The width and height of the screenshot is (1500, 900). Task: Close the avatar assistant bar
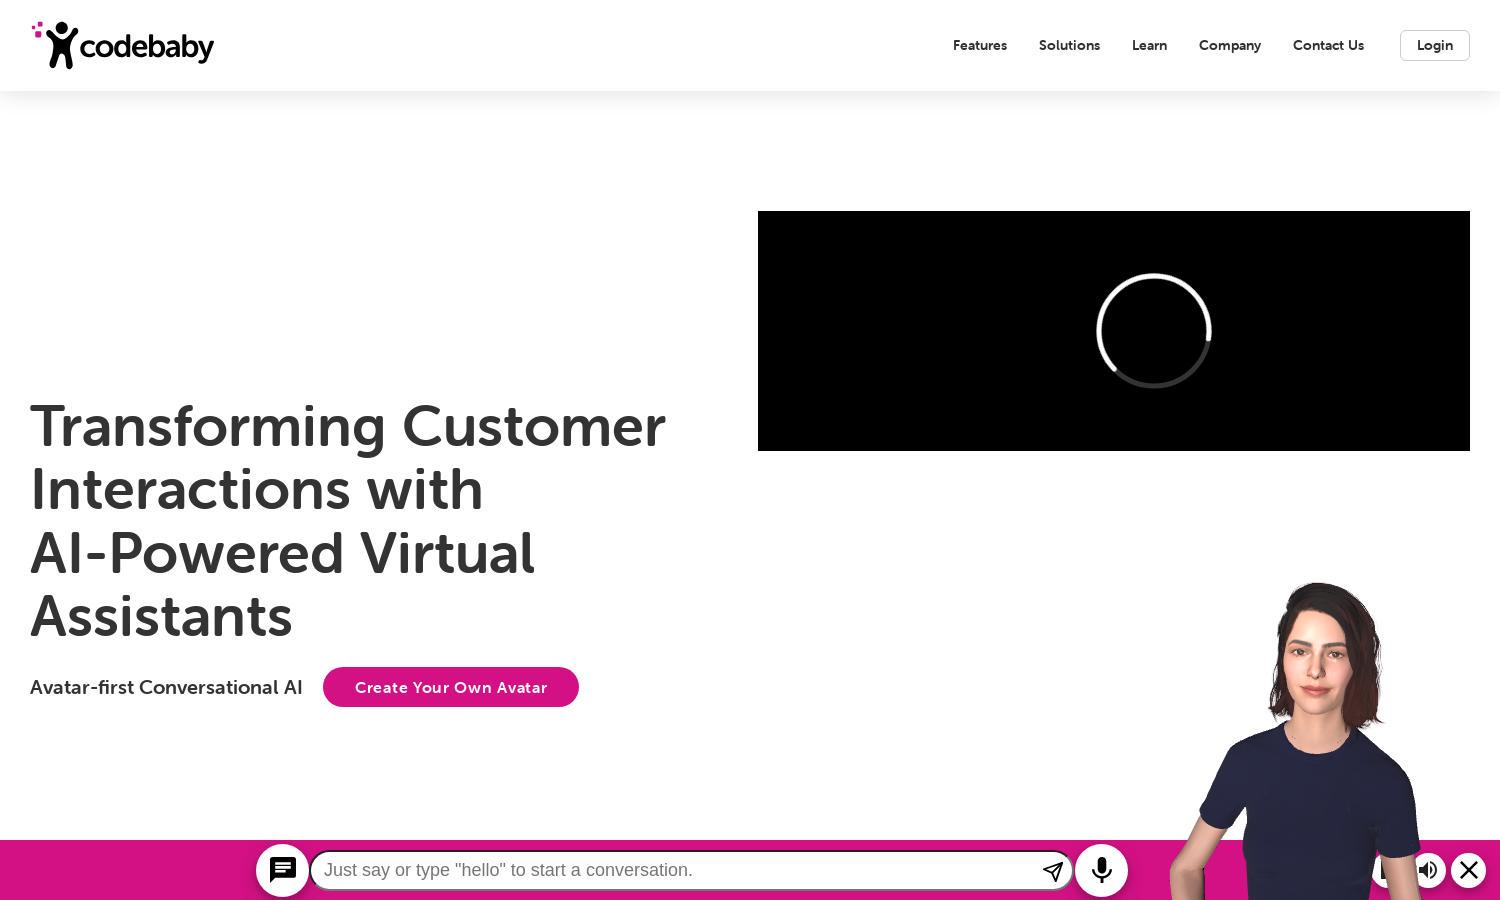click(1469, 870)
